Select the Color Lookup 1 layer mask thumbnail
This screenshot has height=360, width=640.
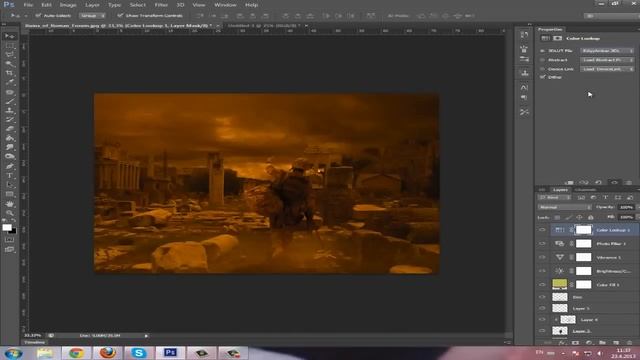pyautogui.click(x=583, y=230)
